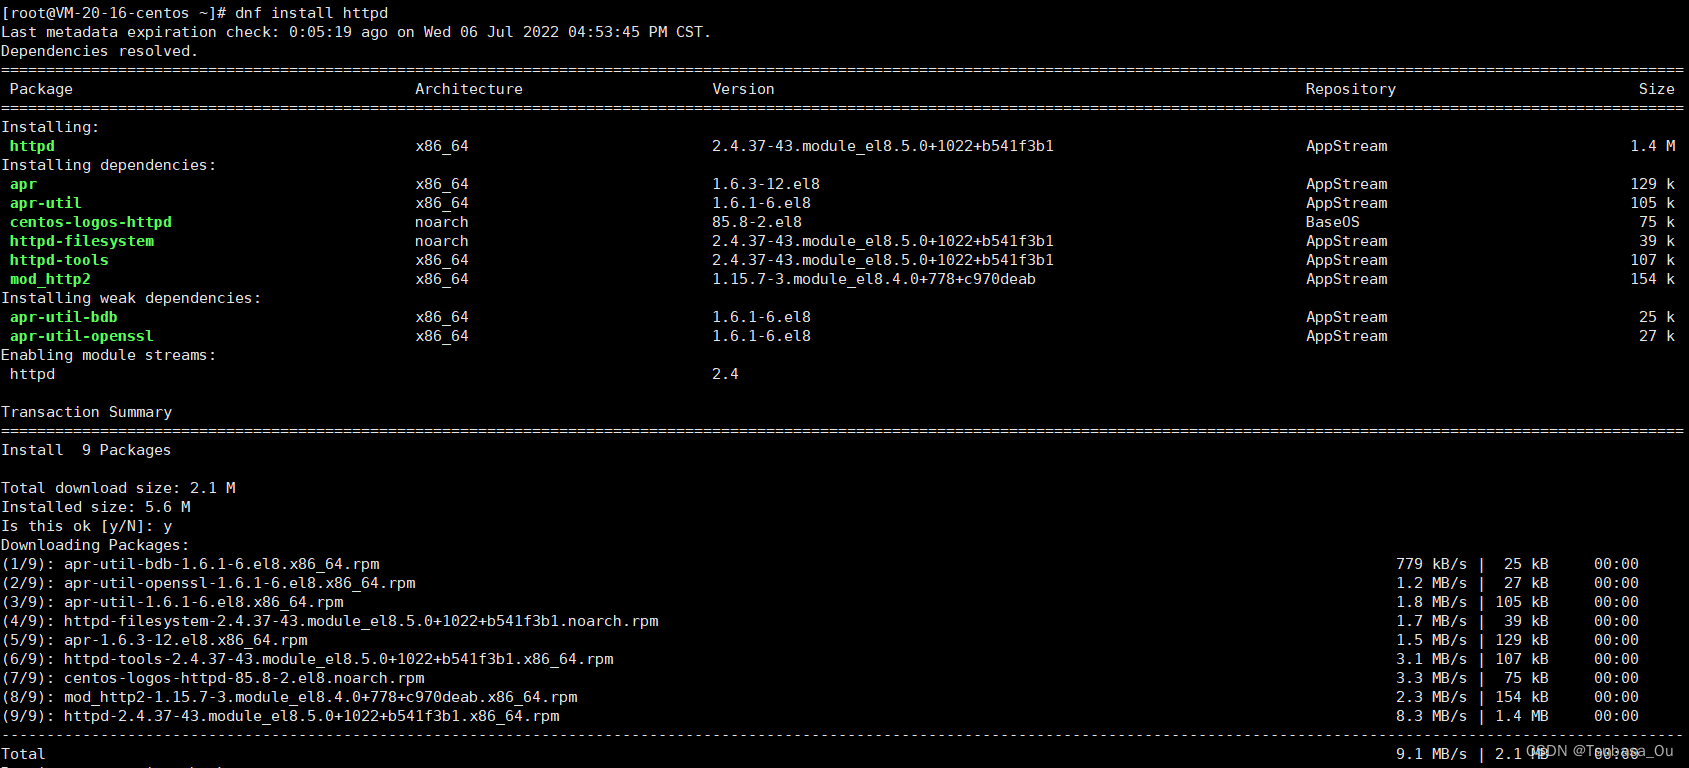Click 'Enabling module streams:' heading
Screen dimensions: 1689x768
click(109, 355)
